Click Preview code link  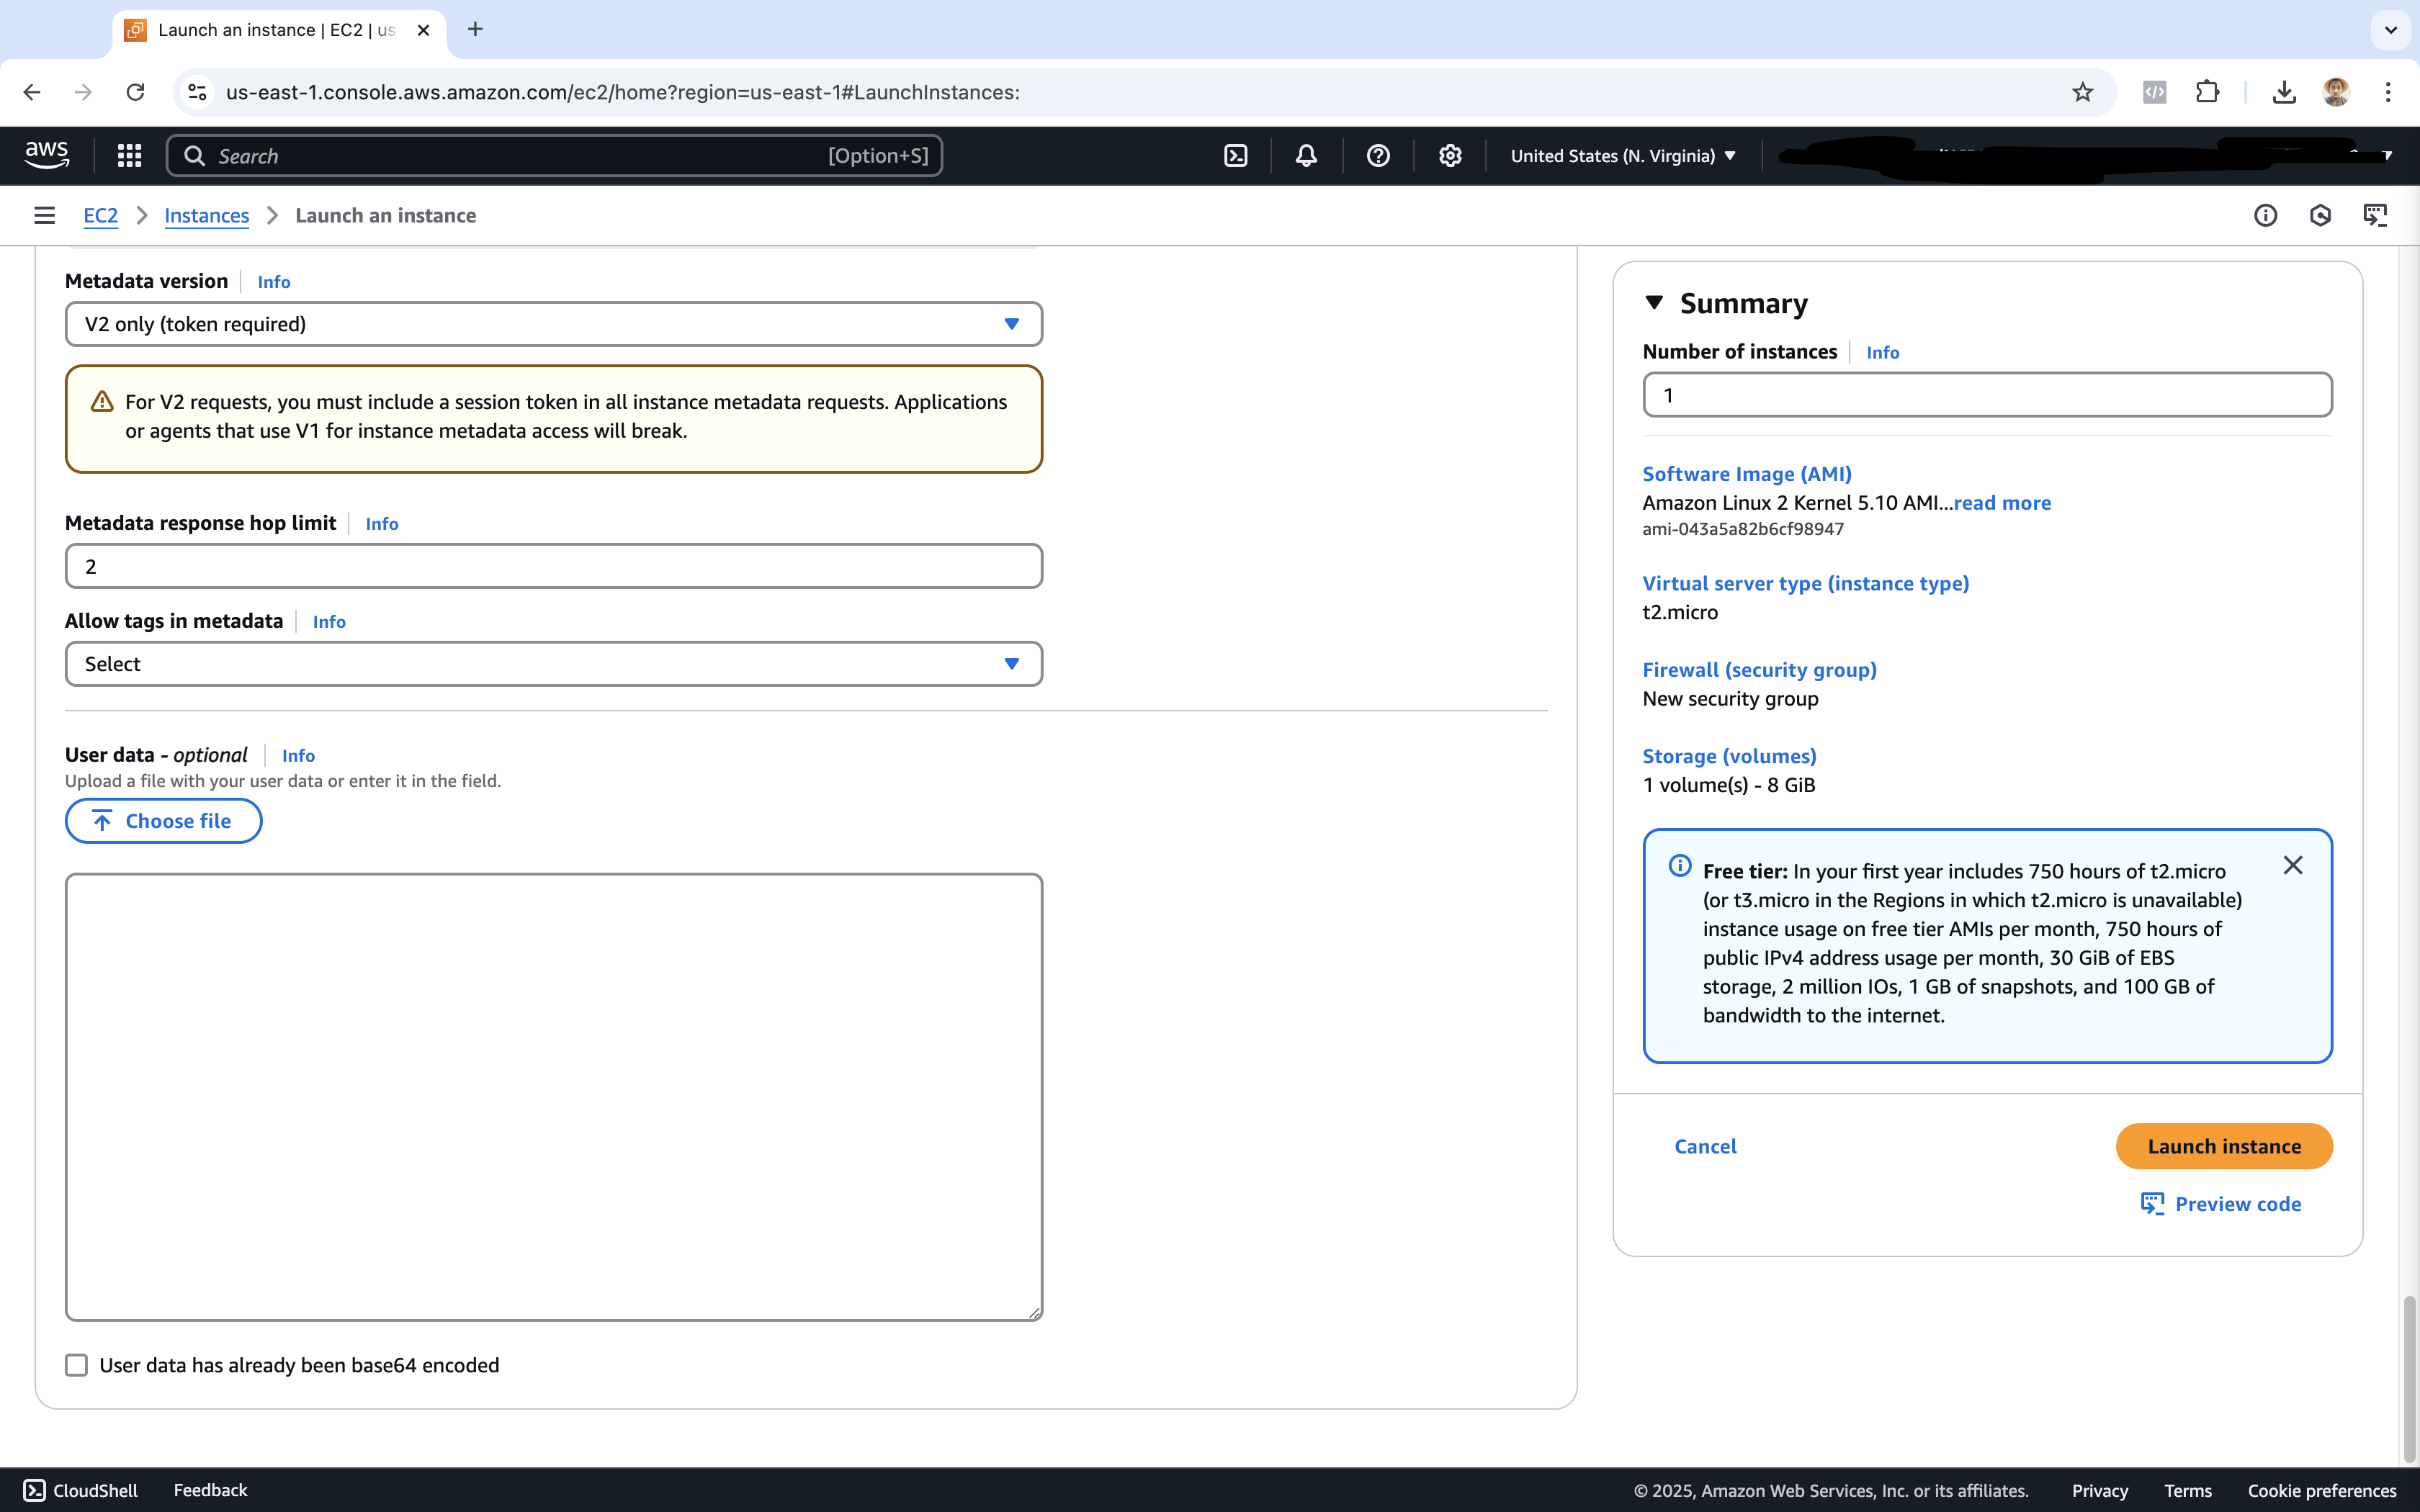2221,1204
